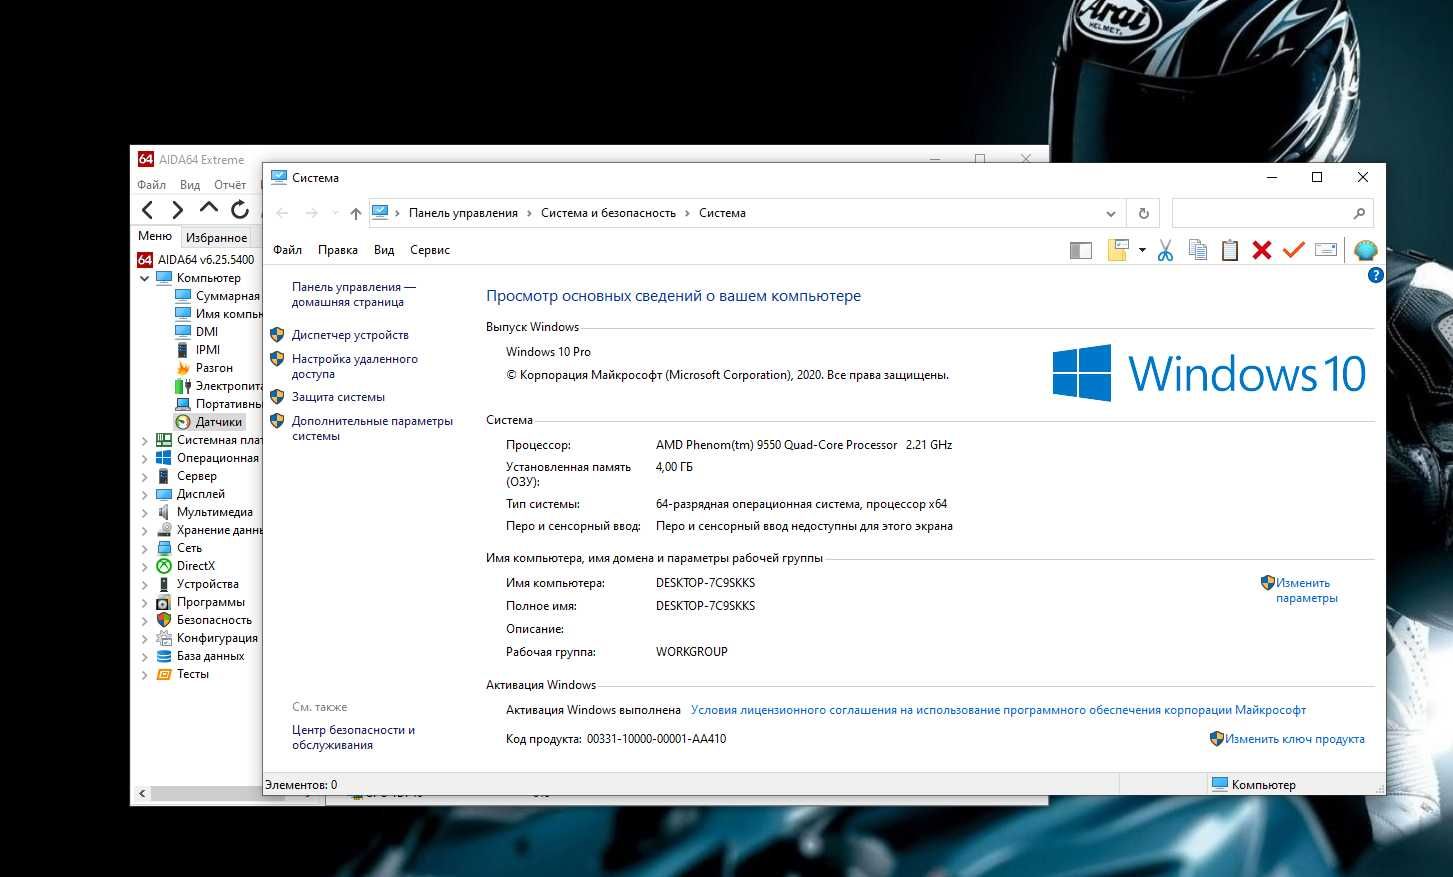Screen dimensions: 1453x877
Task: Expand the Тесты node in AIDA64
Action: coord(145,675)
